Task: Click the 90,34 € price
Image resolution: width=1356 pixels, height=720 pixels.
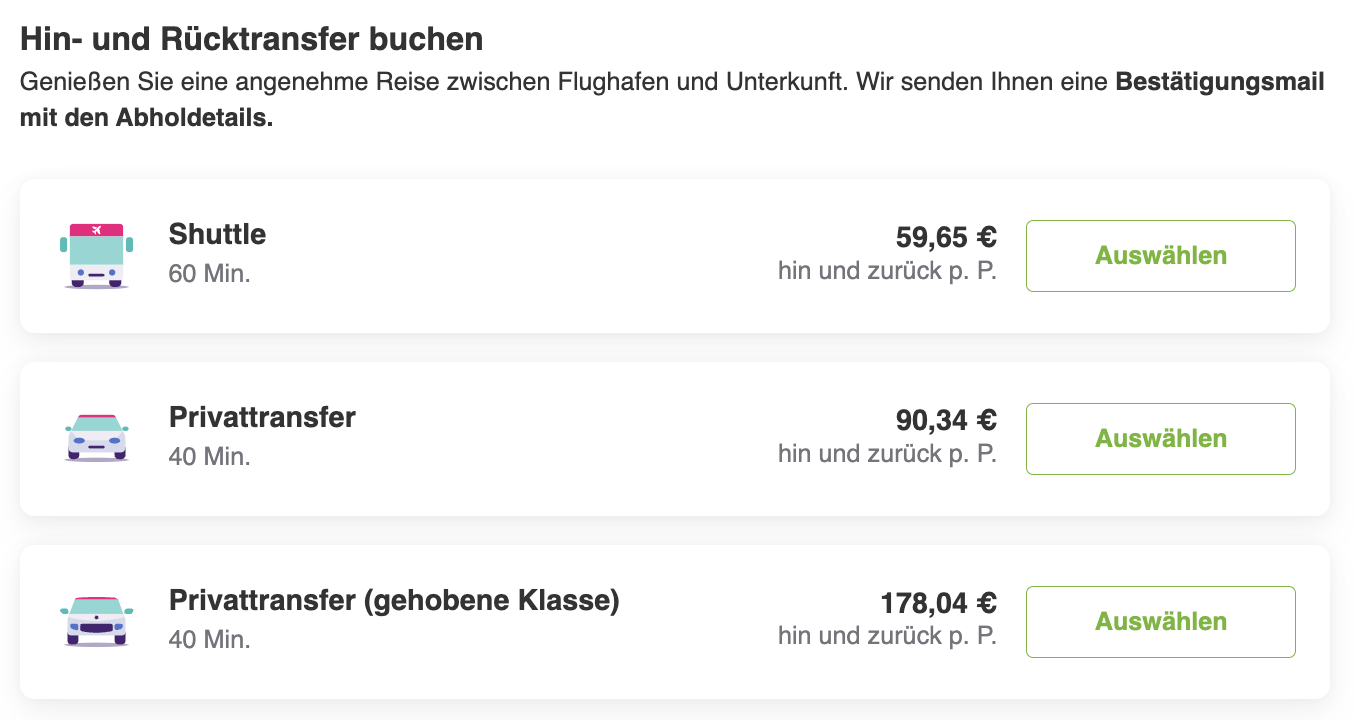Action: 946,420
